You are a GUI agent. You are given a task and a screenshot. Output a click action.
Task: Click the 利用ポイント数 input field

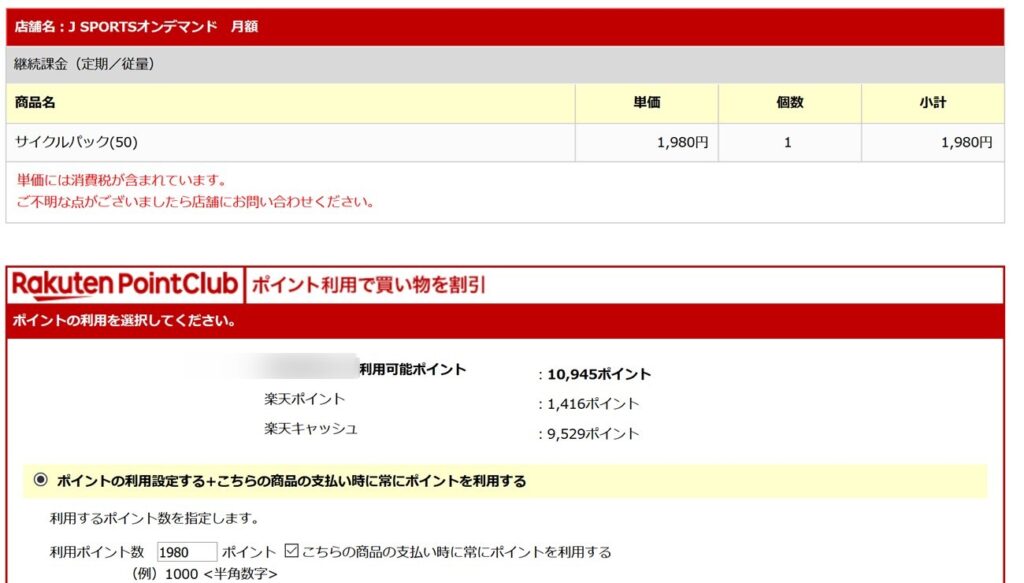(x=187, y=552)
